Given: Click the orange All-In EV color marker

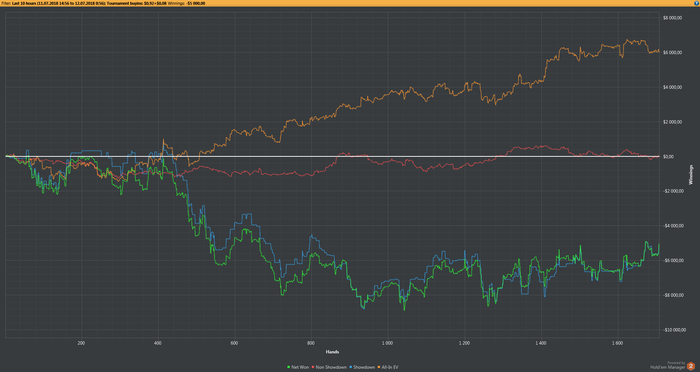Looking at the screenshot, I should click(379, 367).
